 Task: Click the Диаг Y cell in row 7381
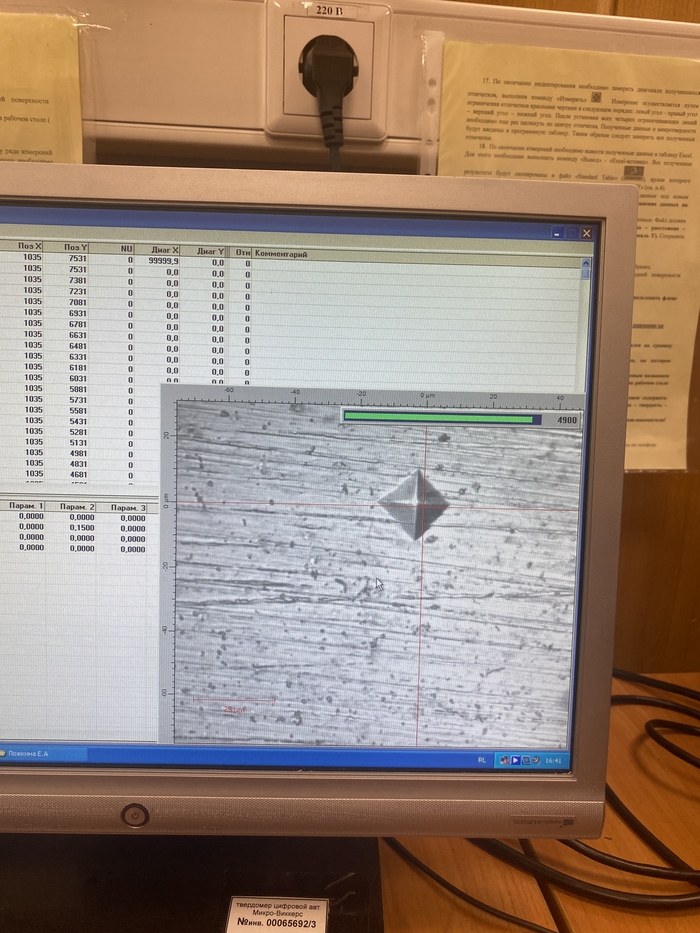[202, 284]
